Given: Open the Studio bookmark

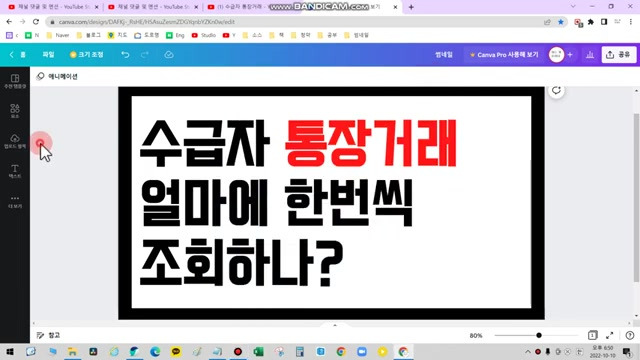Looking at the screenshot, I should click(x=204, y=35).
